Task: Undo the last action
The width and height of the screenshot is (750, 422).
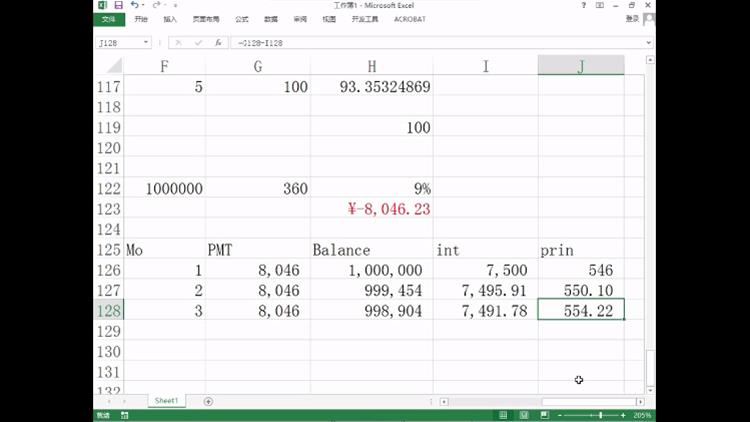Action: click(x=134, y=5)
